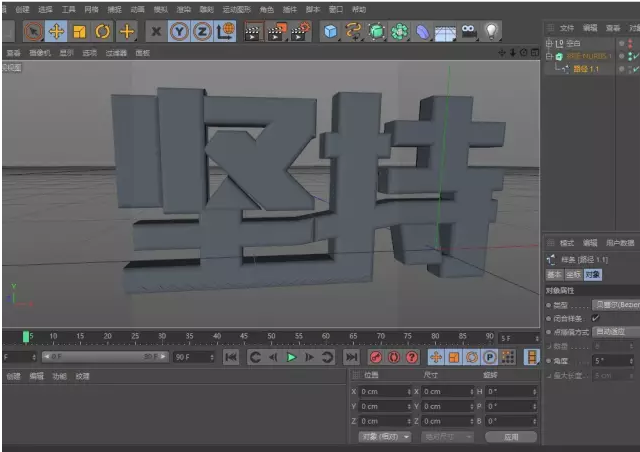Open the 类型 Bezier dropdown

click(615, 304)
